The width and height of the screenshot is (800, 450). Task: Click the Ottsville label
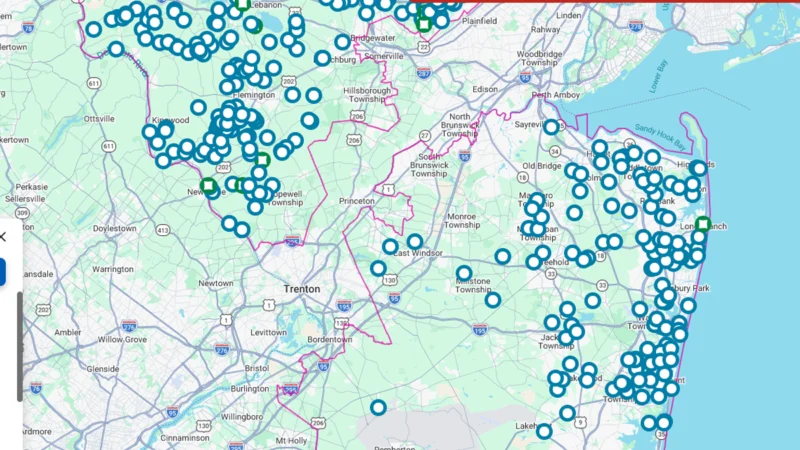point(99,118)
